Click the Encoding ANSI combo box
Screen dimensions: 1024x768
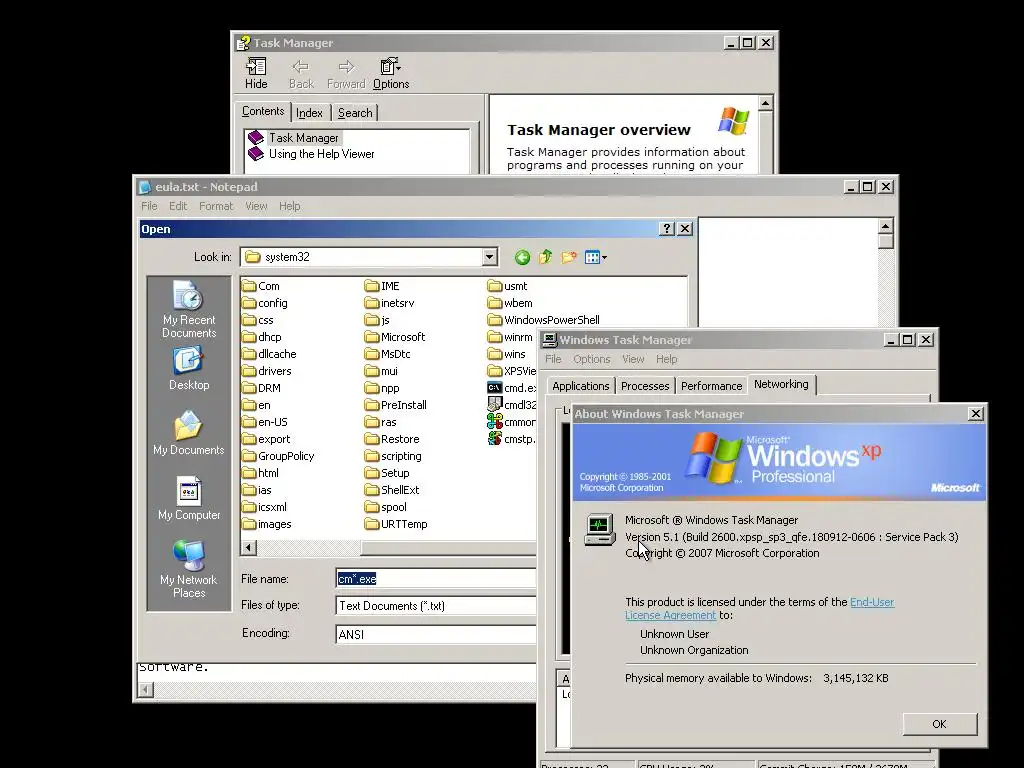tap(436, 634)
